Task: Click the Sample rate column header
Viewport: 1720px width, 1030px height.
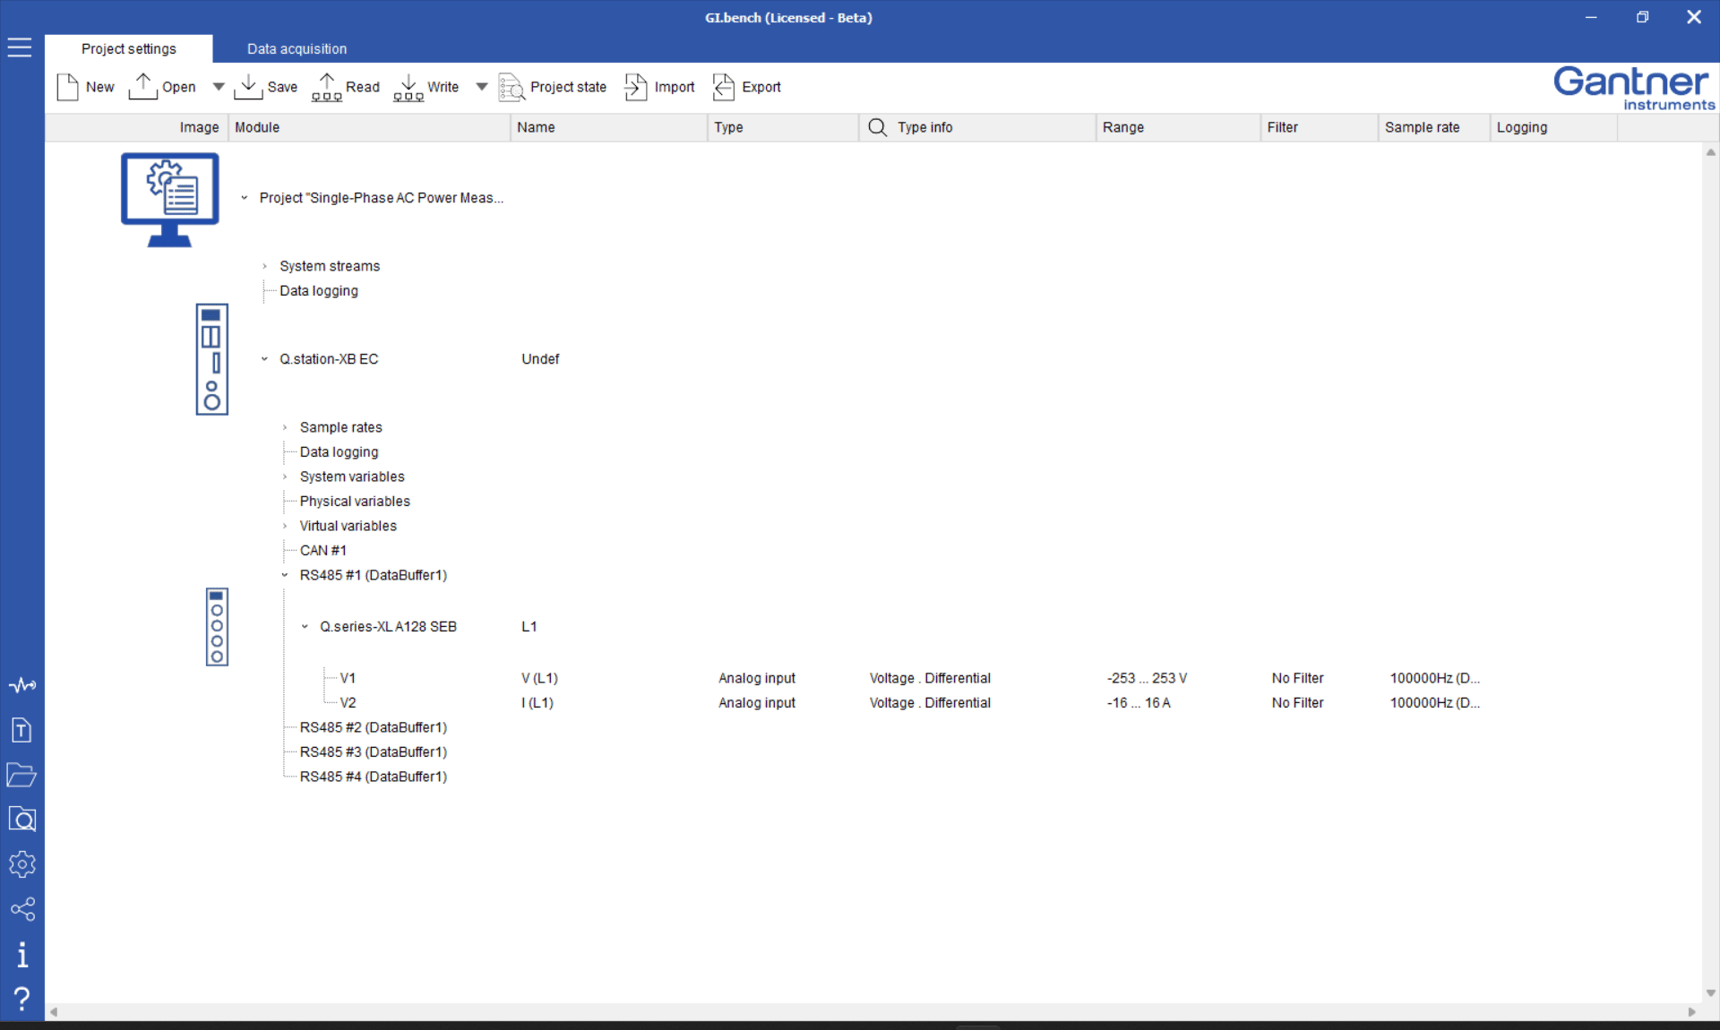Action: (1434, 127)
